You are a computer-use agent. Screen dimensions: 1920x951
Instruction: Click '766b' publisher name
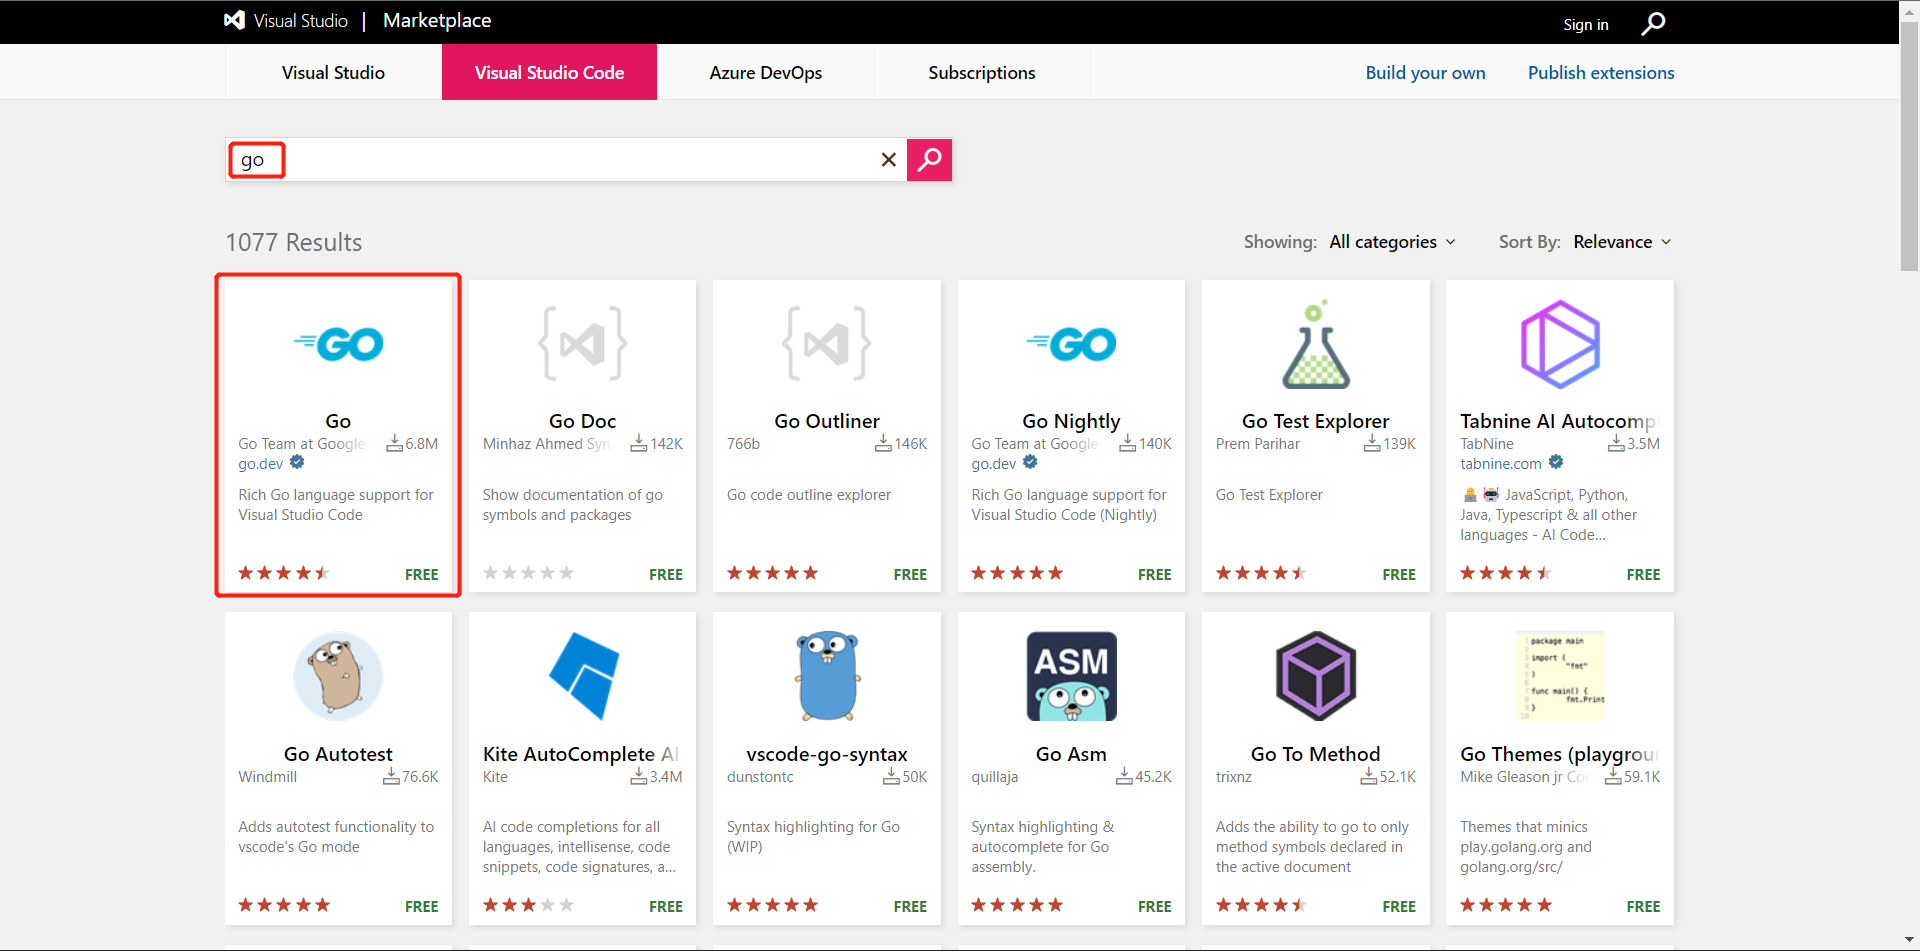coord(743,444)
